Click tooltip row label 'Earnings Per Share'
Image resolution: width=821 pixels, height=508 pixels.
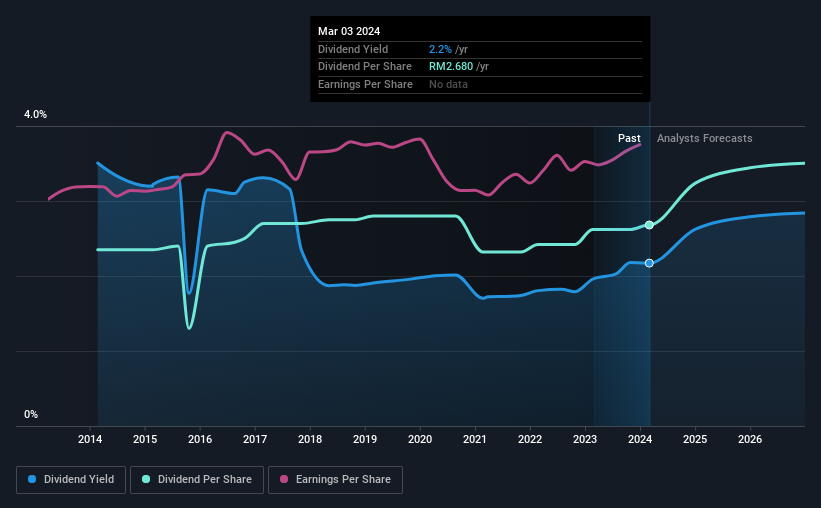(365, 84)
